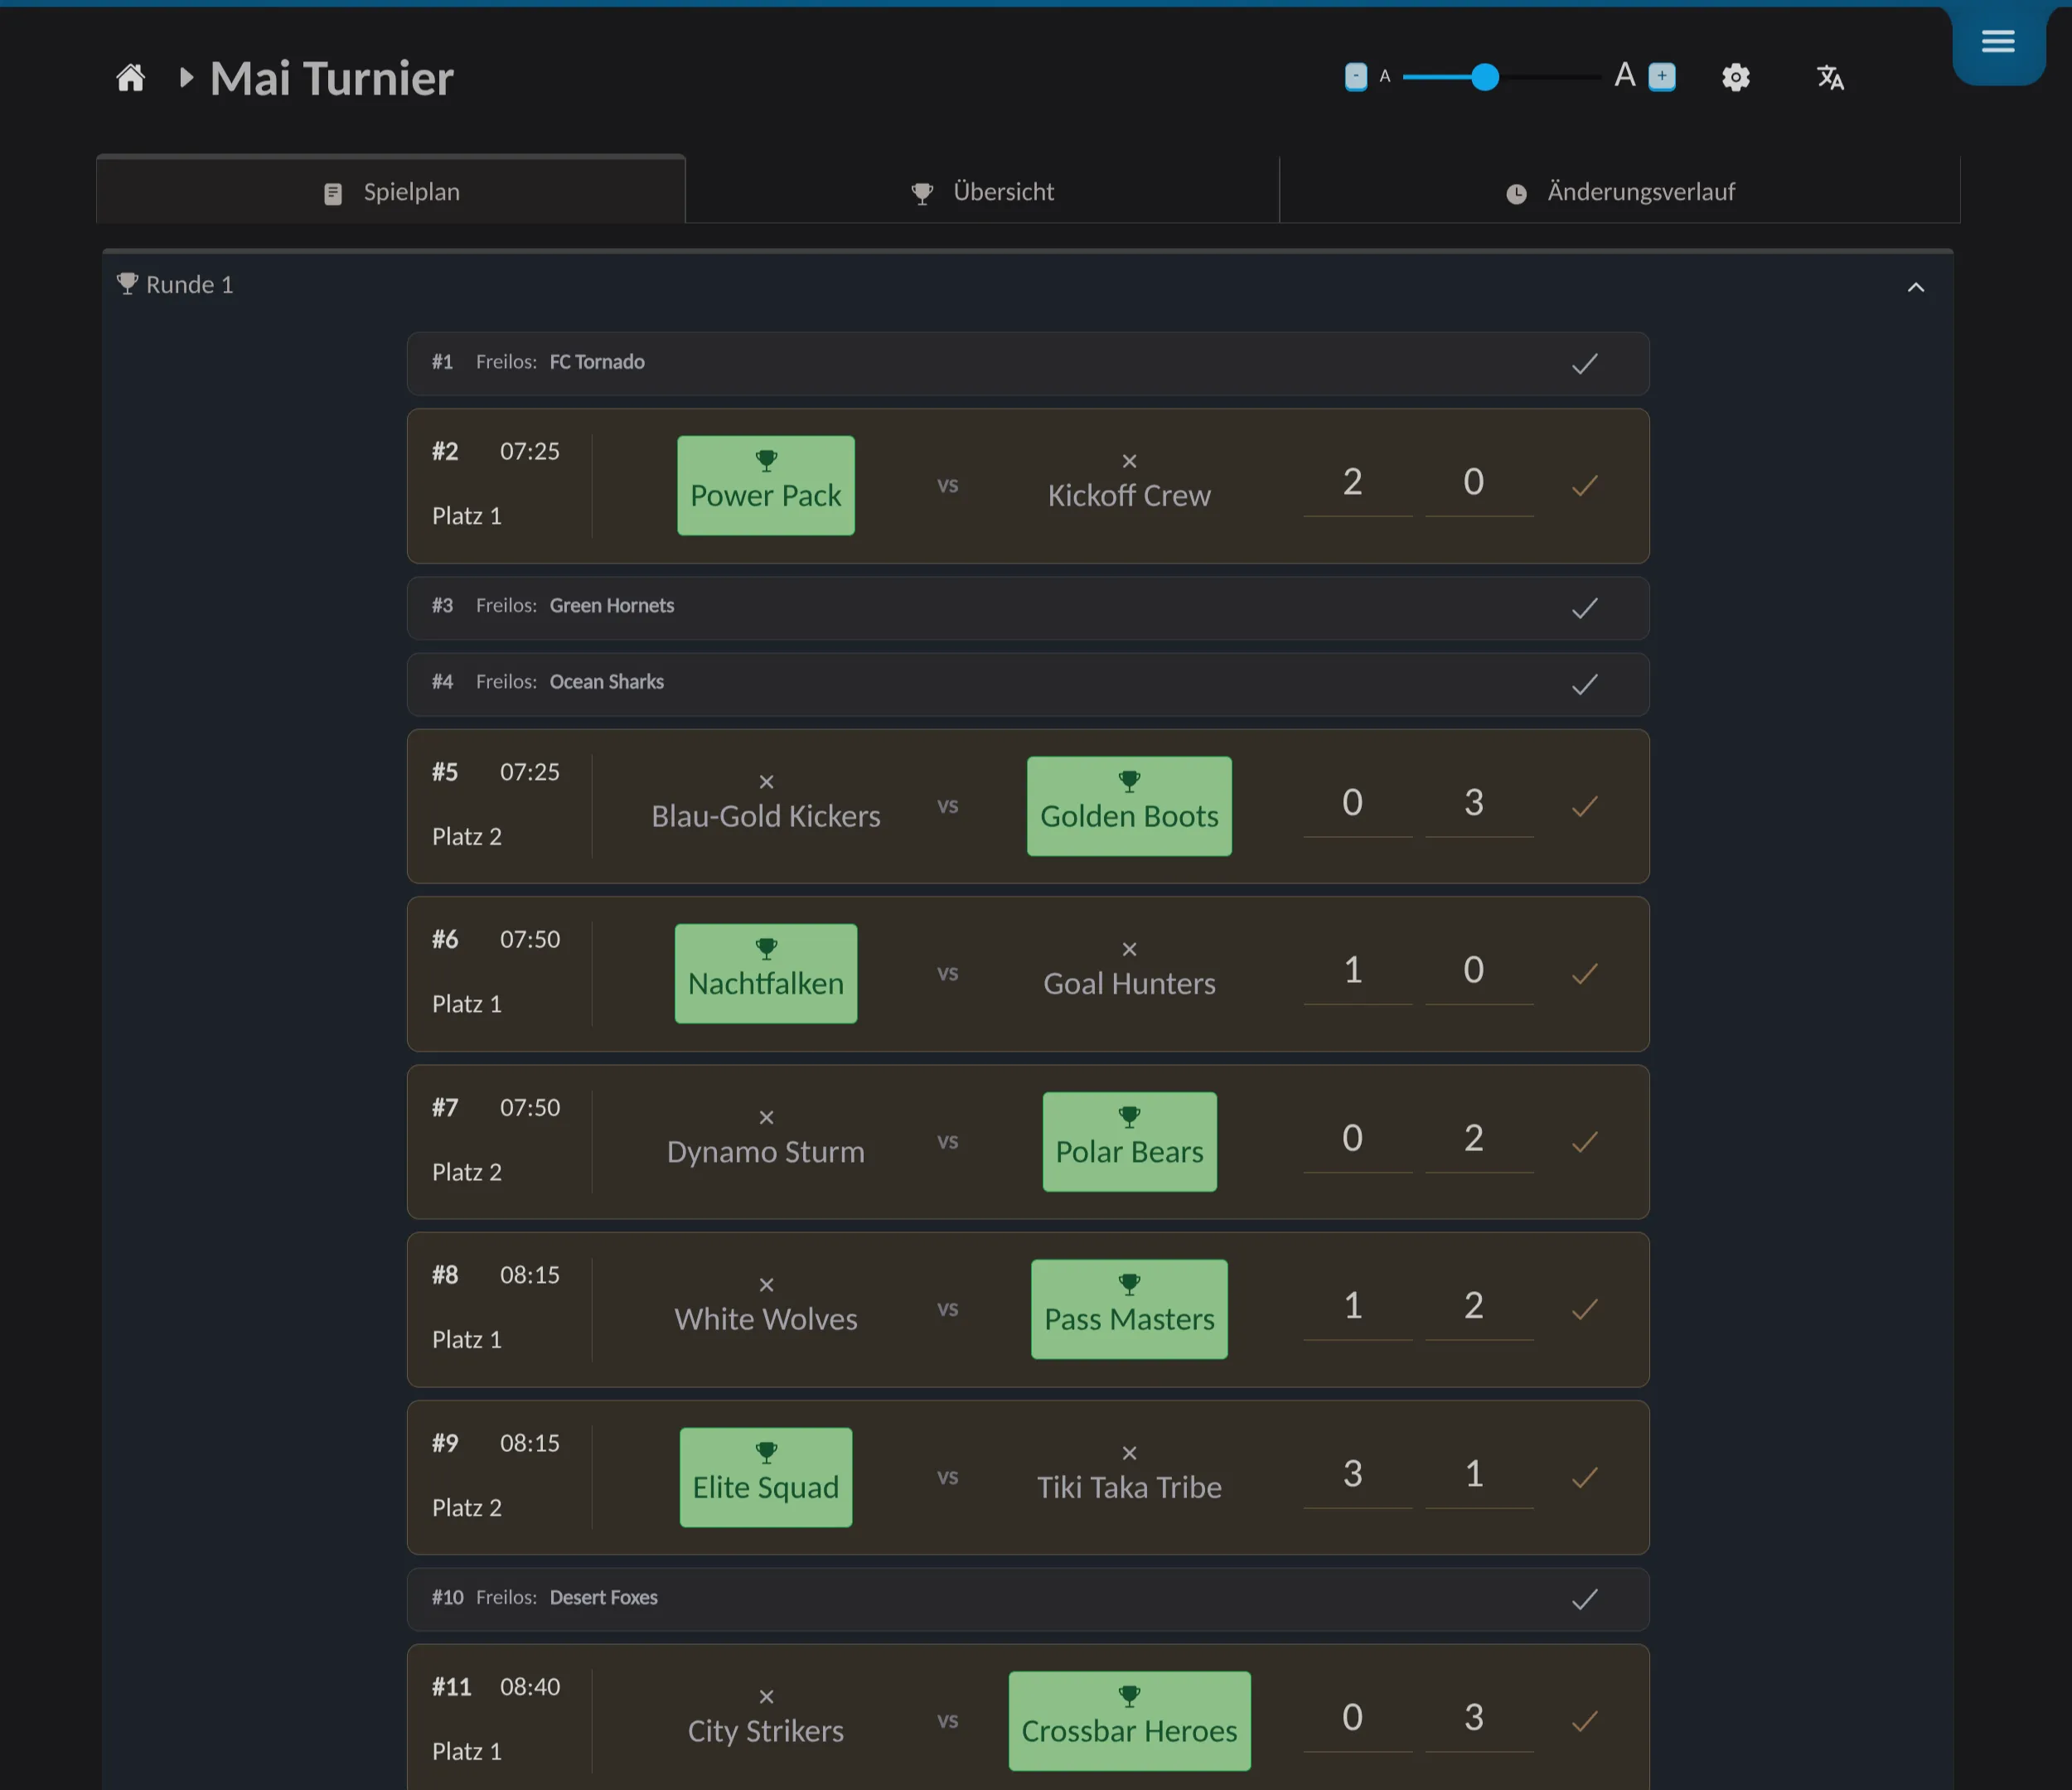Click breadcrumb arrow before Mai Turnier
The width and height of the screenshot is (2072, 1790).
186,77
